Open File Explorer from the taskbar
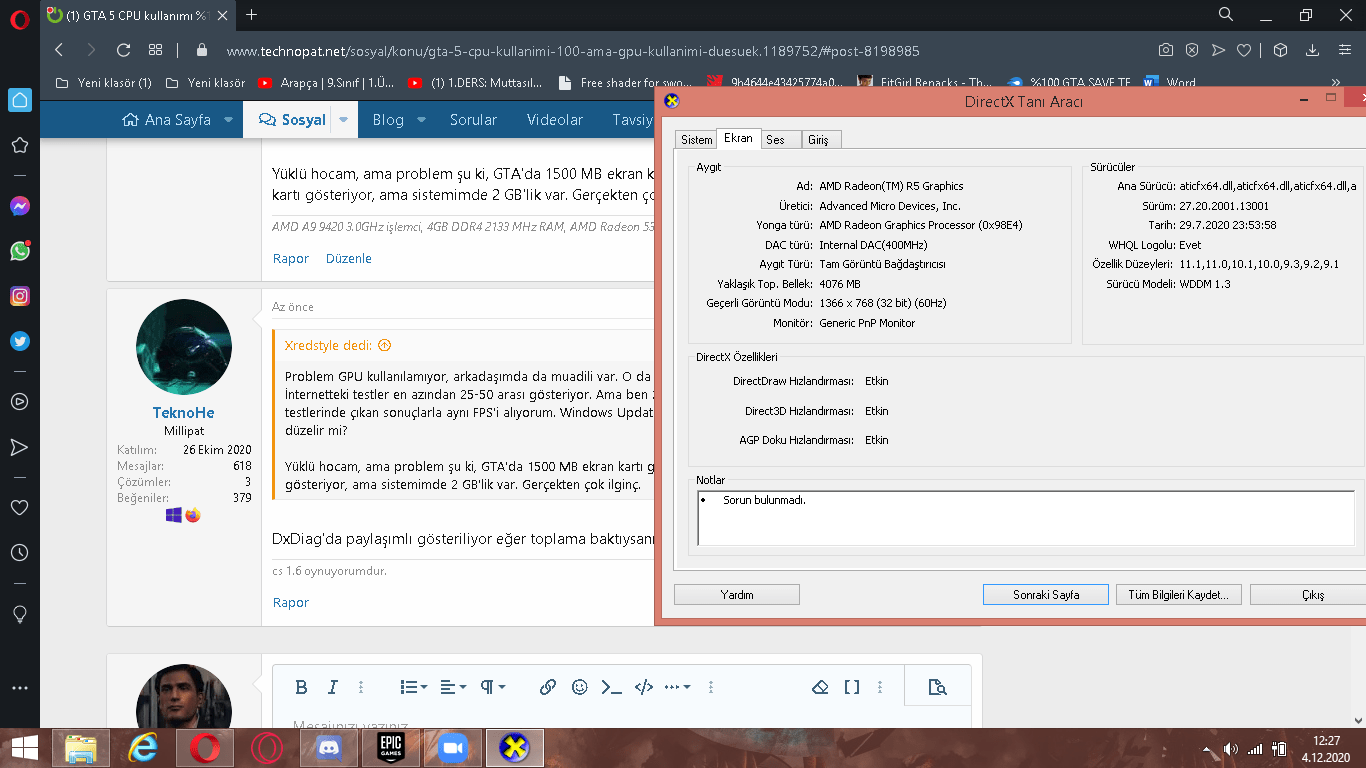 coord(81,748)
